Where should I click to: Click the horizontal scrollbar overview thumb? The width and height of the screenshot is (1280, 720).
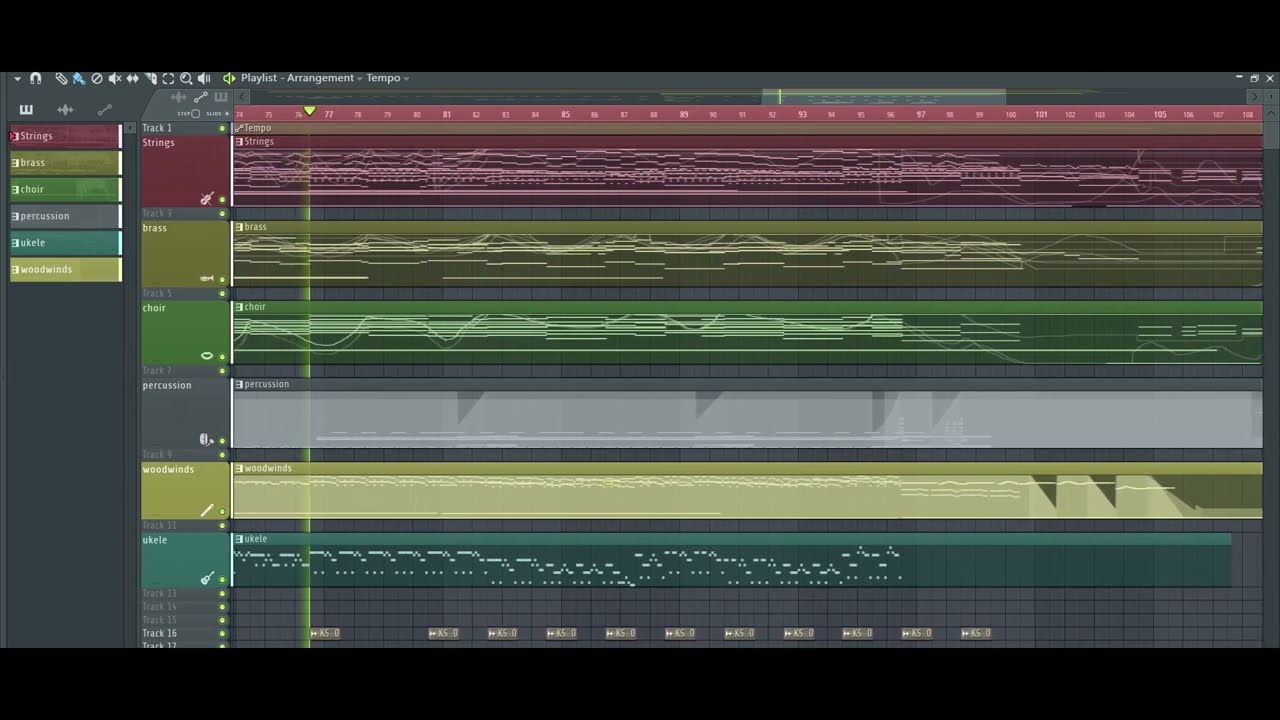(884, 97)
